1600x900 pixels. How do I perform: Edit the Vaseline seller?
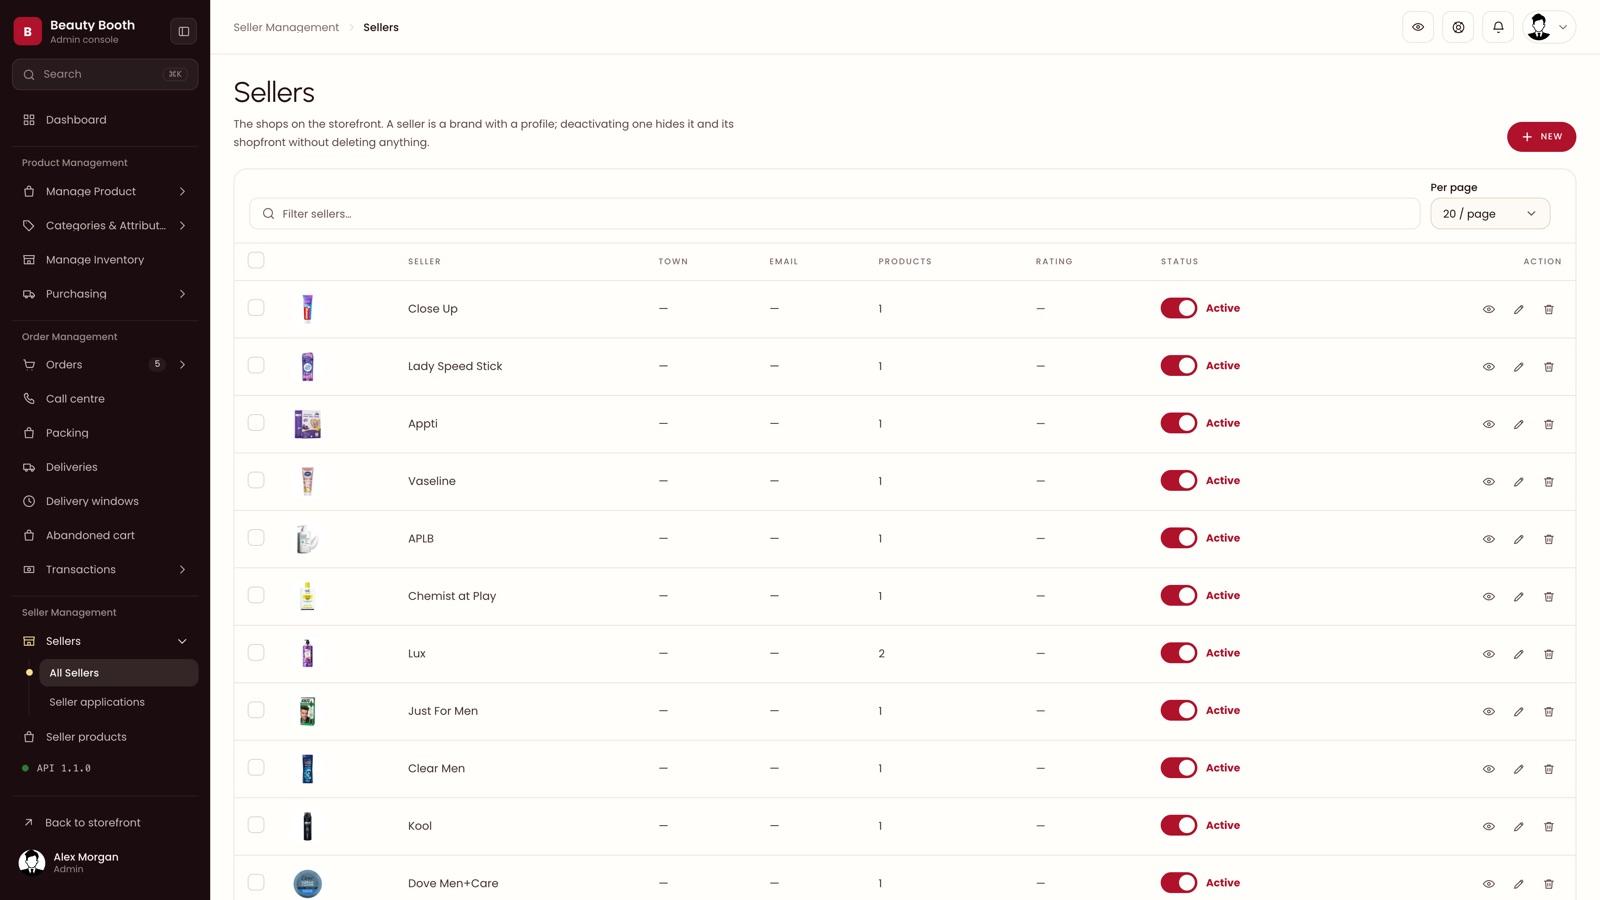click(1518, 482)
